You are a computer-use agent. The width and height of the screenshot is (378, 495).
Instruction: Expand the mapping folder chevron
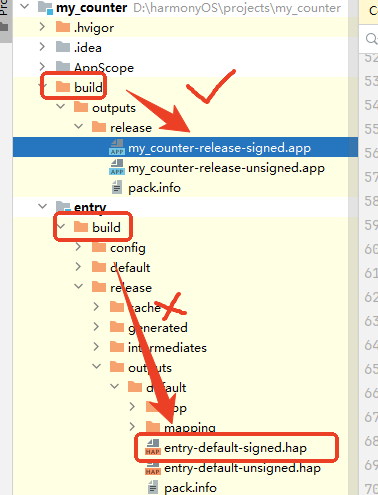coord(132,427)
